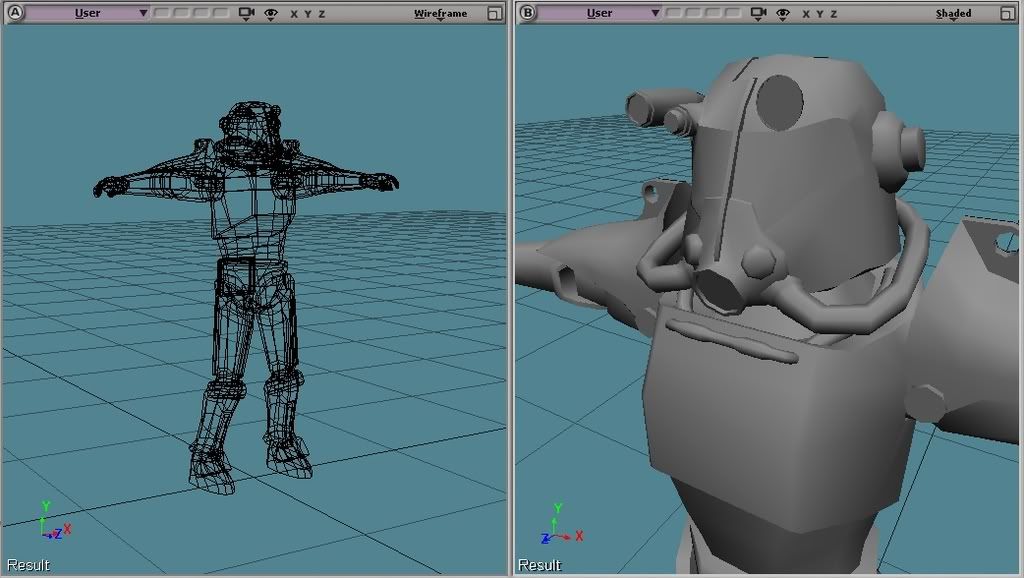
Task: Open the eye visibility menu in viewport A
Action: pos(271,14)
